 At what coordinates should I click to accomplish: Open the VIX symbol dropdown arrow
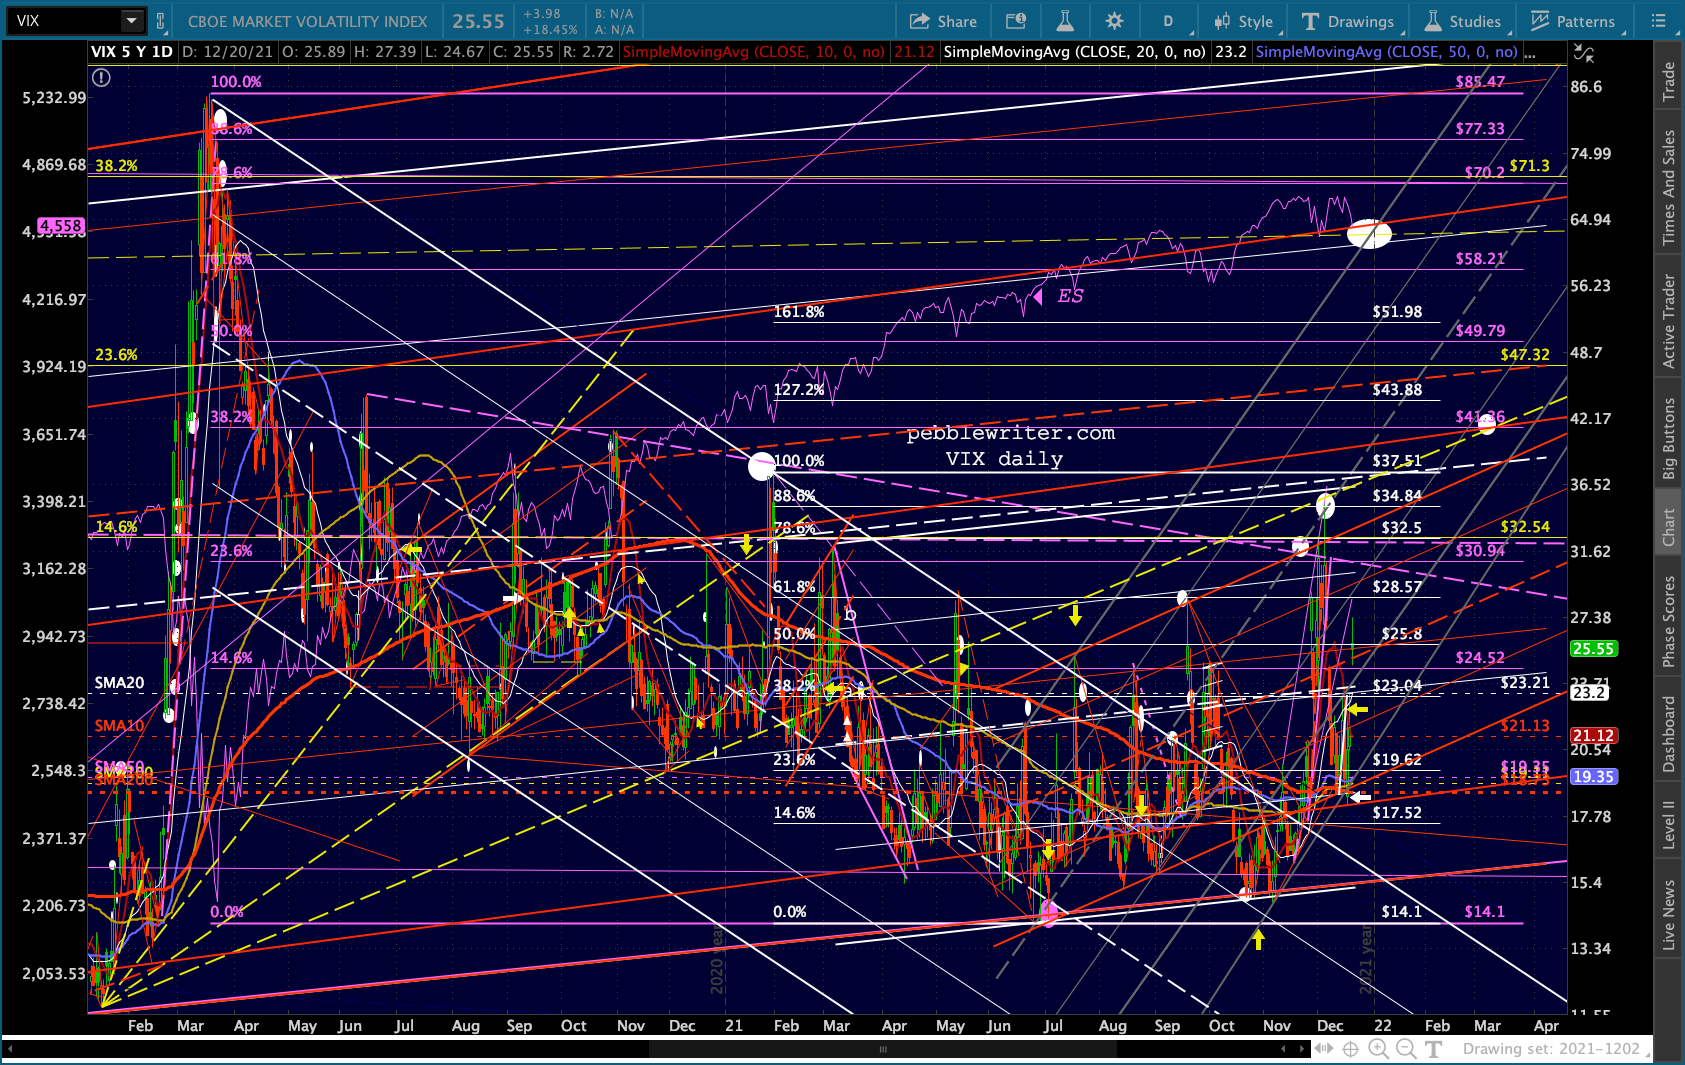131,21
